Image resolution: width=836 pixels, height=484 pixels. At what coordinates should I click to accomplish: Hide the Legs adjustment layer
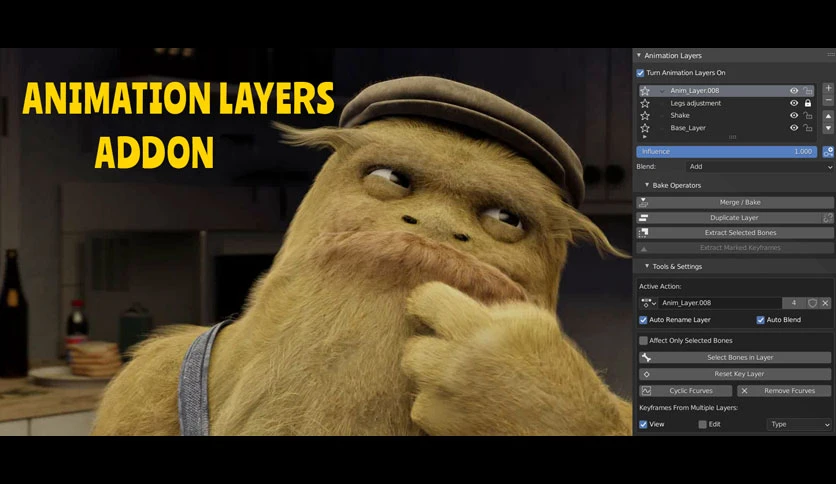click(x=794, y=103)
